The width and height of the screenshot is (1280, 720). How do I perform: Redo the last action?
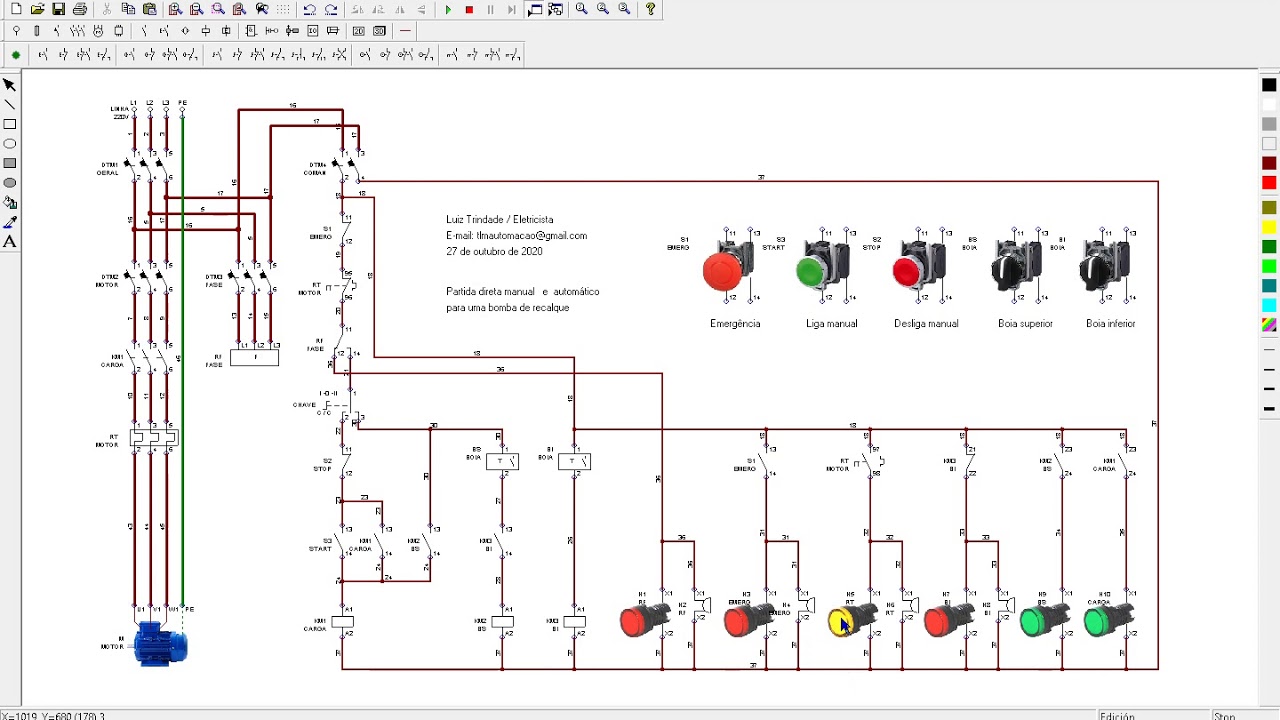(x=331, y=9)
